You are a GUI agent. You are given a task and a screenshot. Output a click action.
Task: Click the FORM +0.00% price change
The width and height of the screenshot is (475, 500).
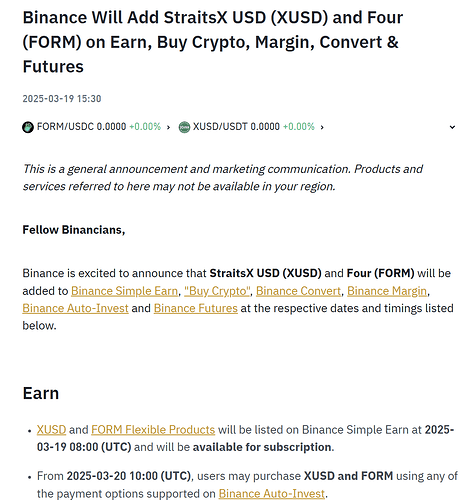(x=145, y=127)
